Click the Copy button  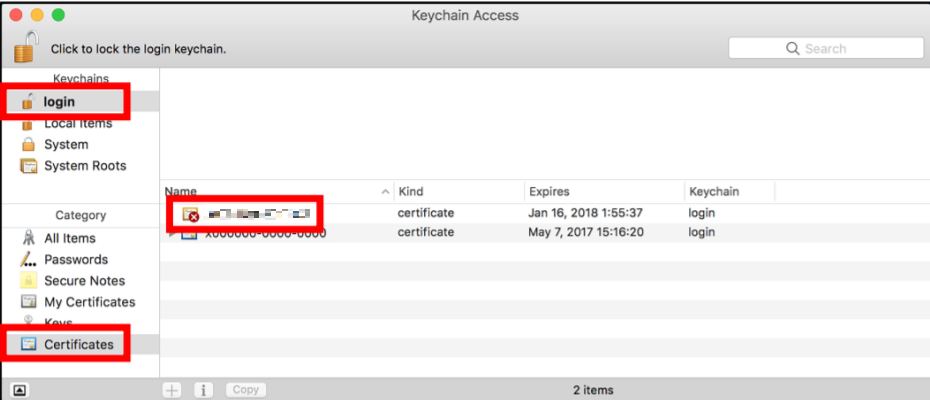tap(245, 390)
